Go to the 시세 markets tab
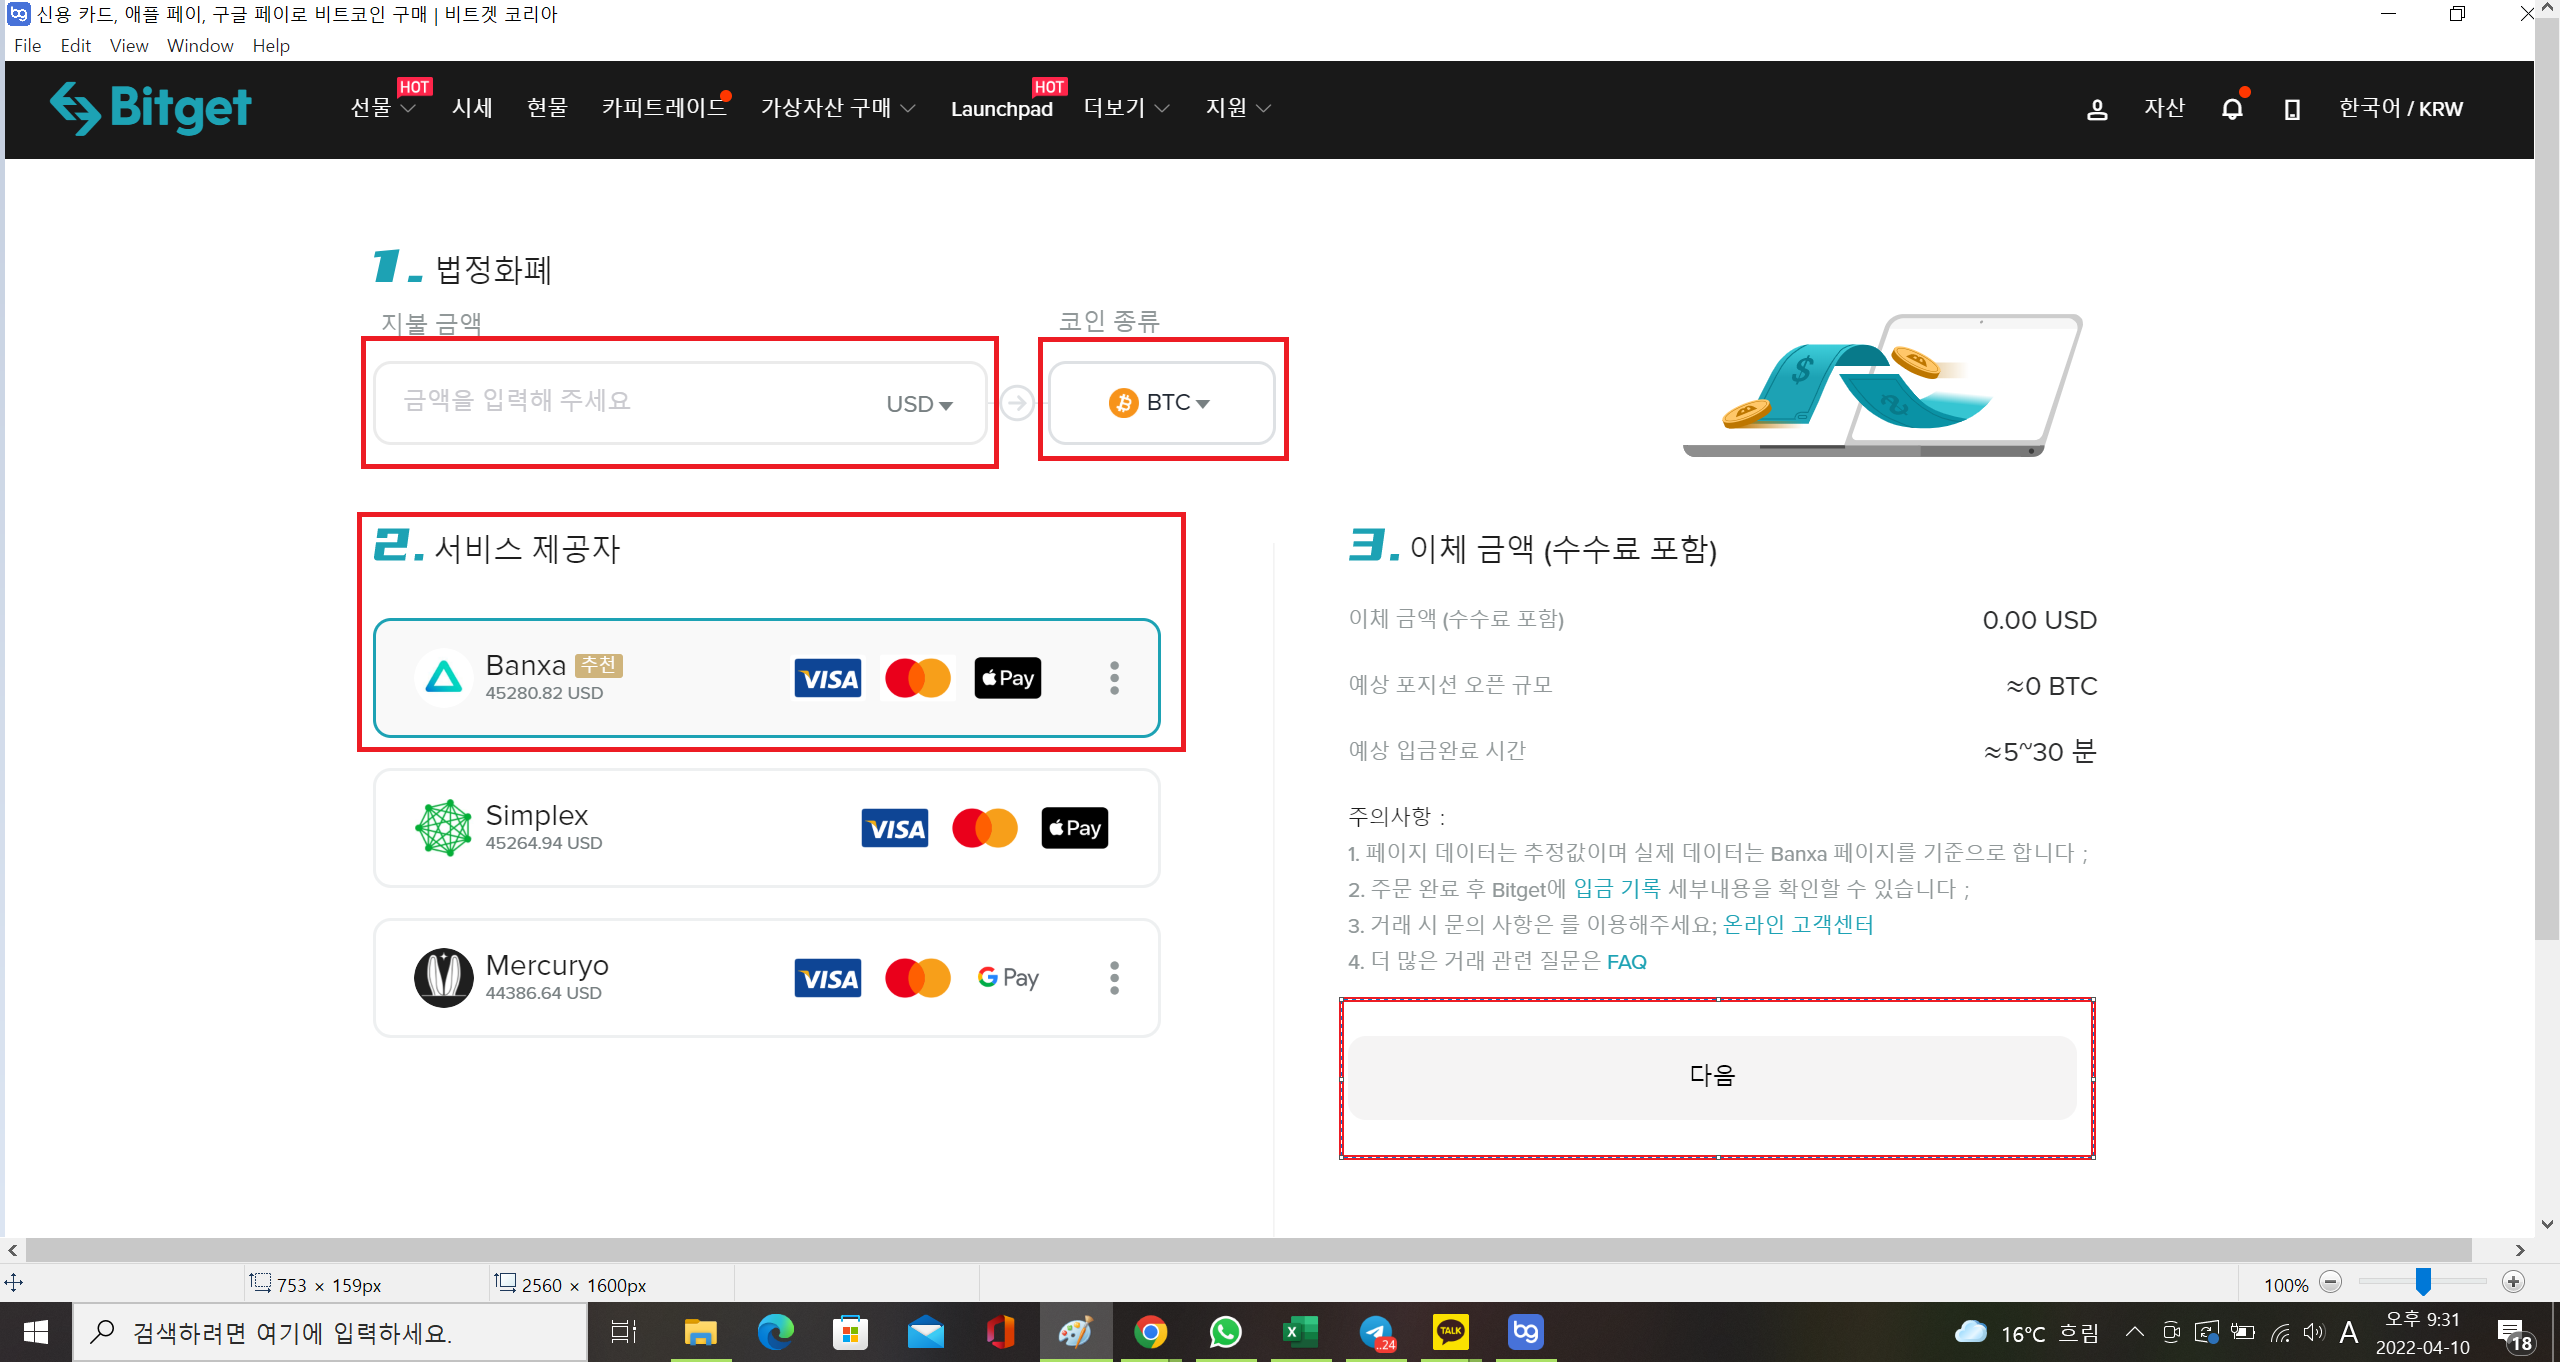The height and width of the screenshot is (1362, 2560). [472, 108]
